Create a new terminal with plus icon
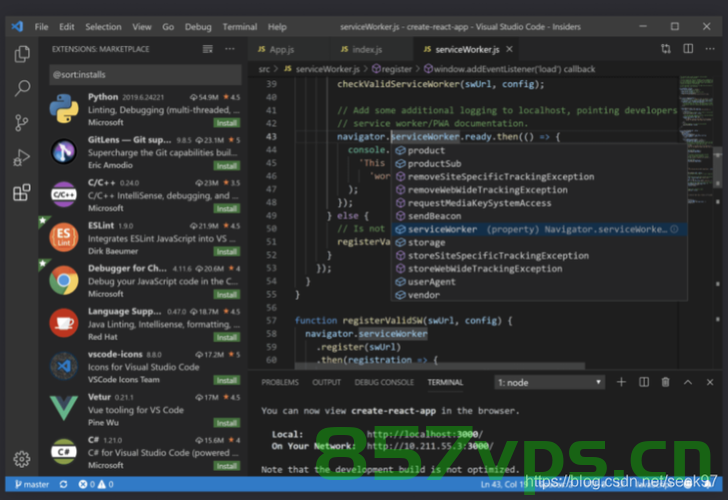This screenshot has width=728, height=500. [x=621, y=382]
